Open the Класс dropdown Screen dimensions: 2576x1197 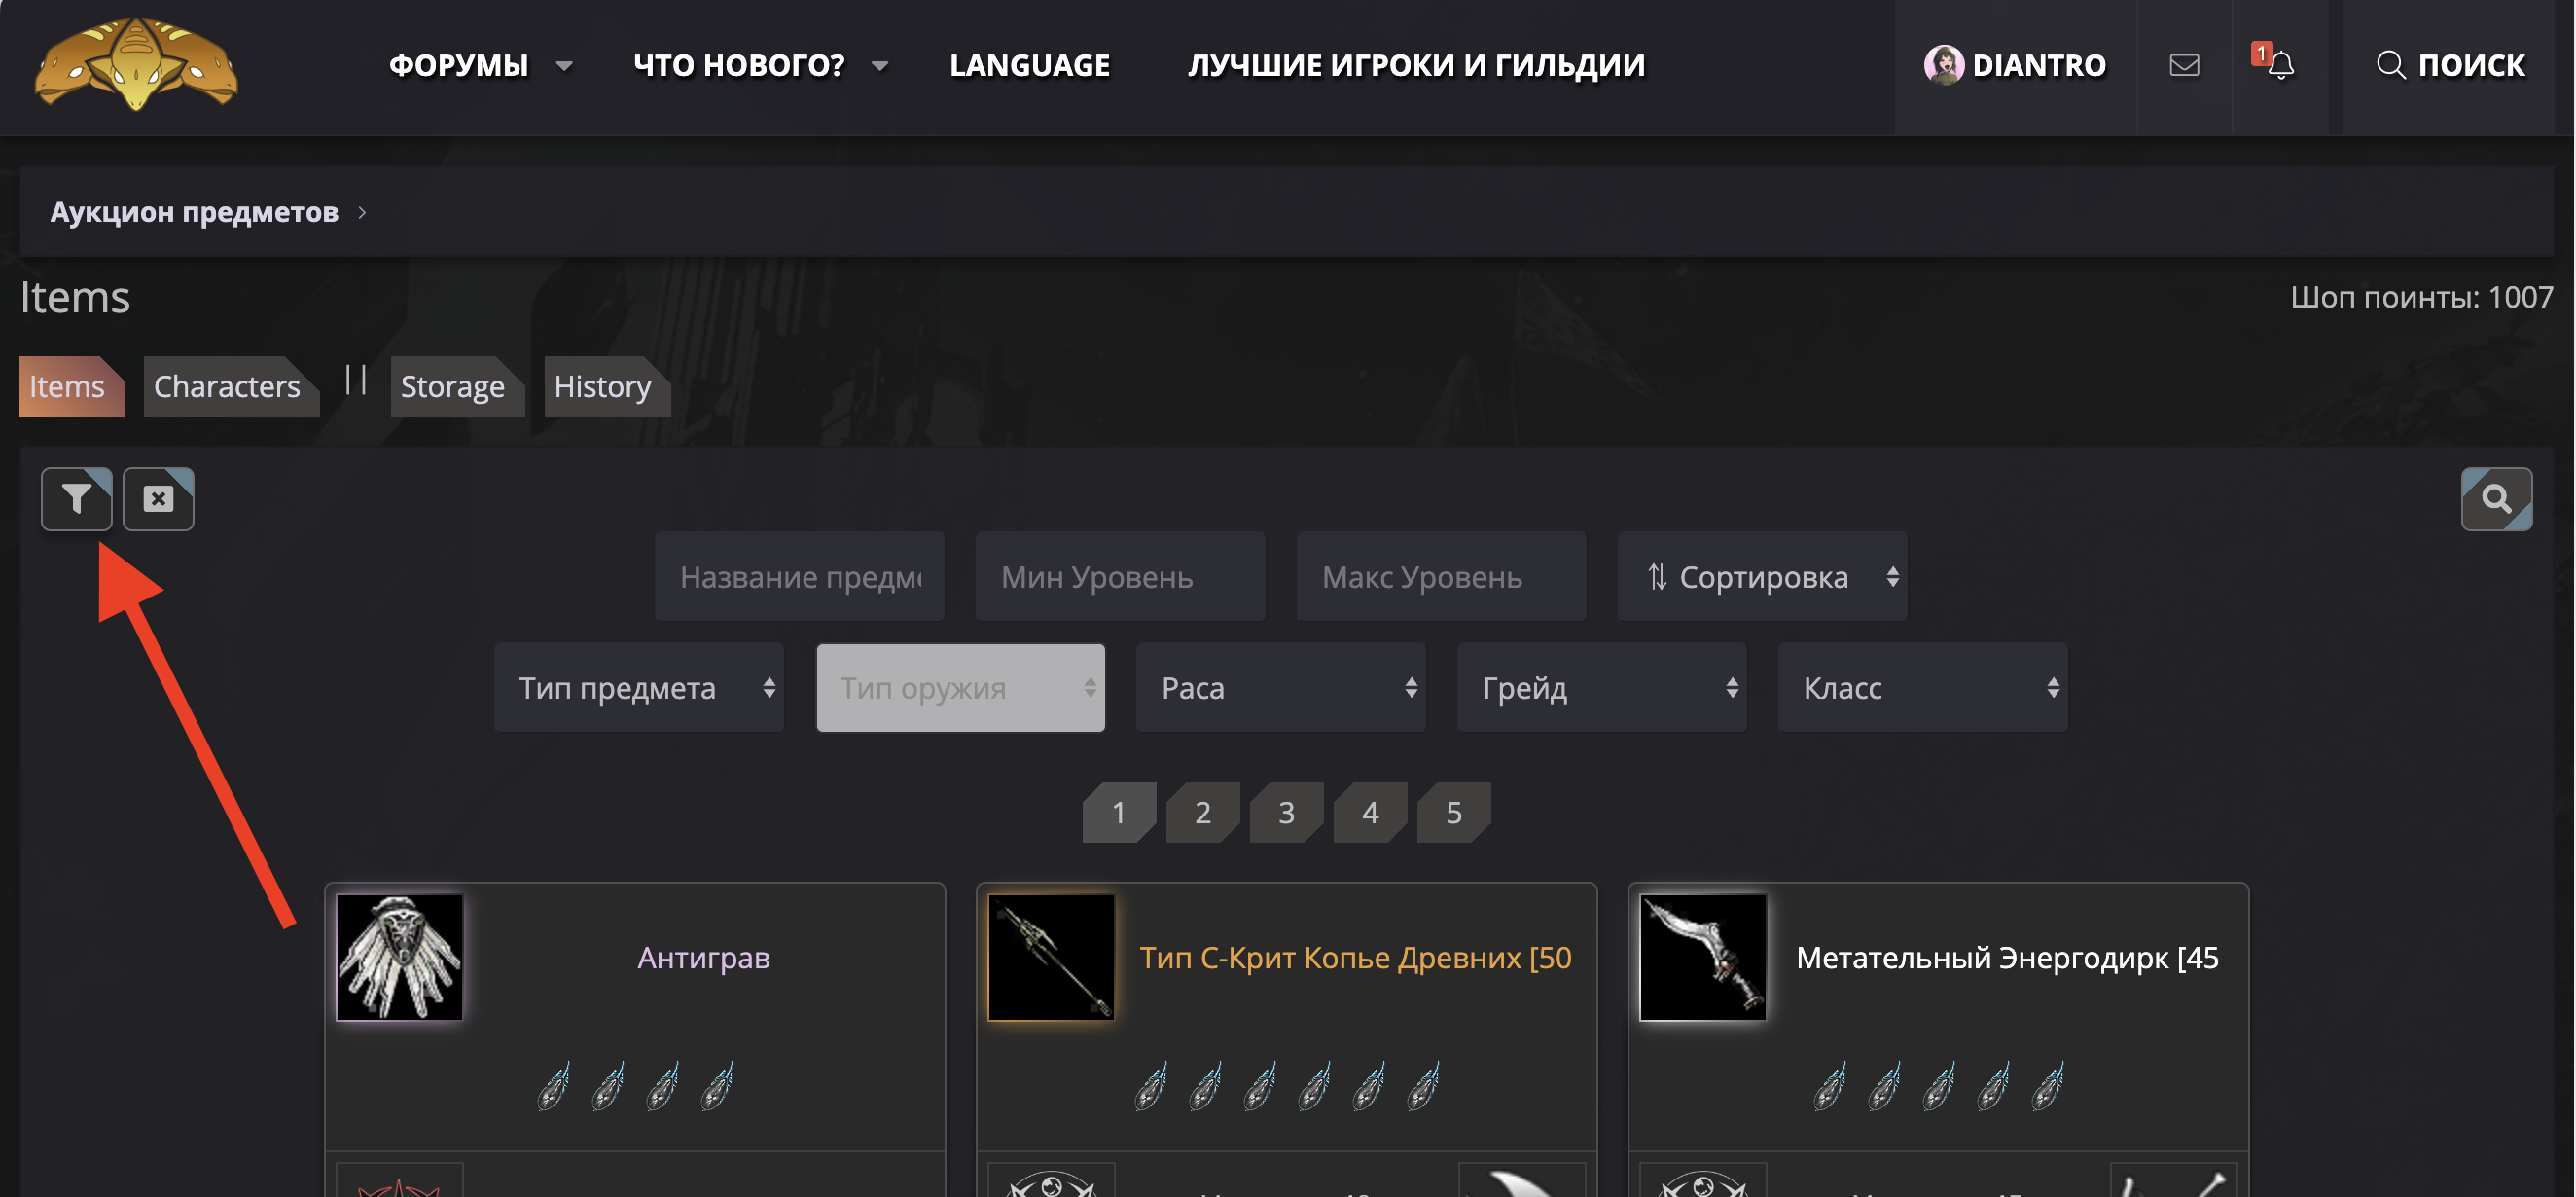click(x=1921, y=688)
